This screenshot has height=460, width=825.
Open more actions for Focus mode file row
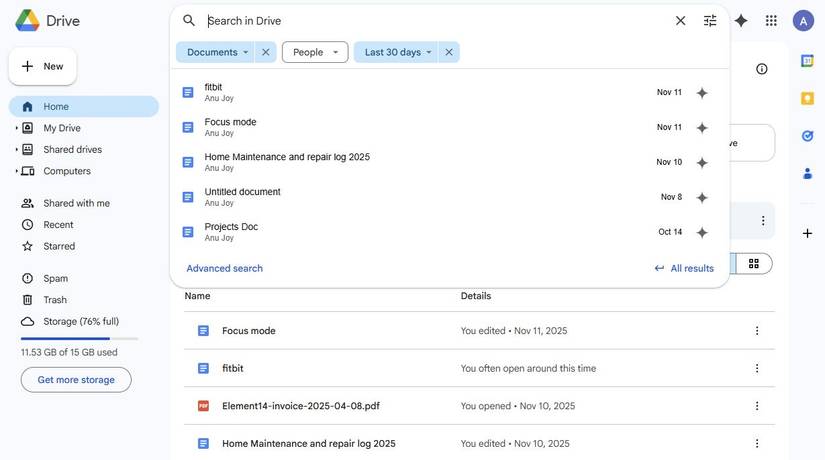[x=757, y=331]
